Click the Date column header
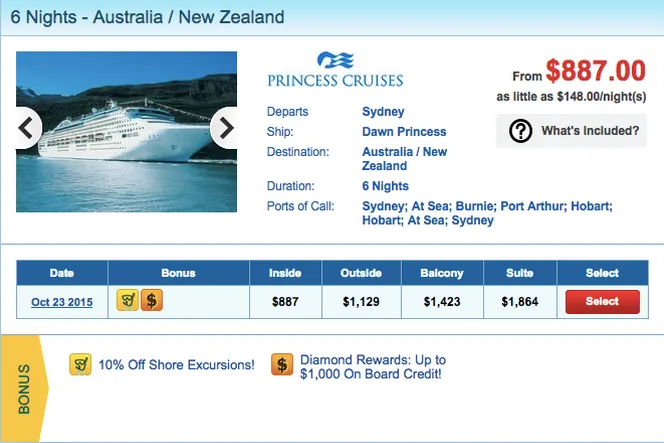Screen dimensions: 664x443 (x=62, y=273)
